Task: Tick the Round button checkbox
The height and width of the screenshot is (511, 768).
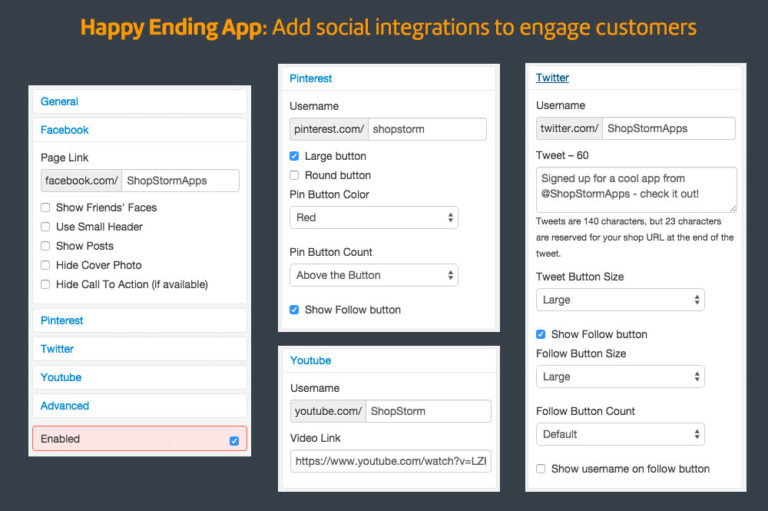Action: tap(294, 175)
